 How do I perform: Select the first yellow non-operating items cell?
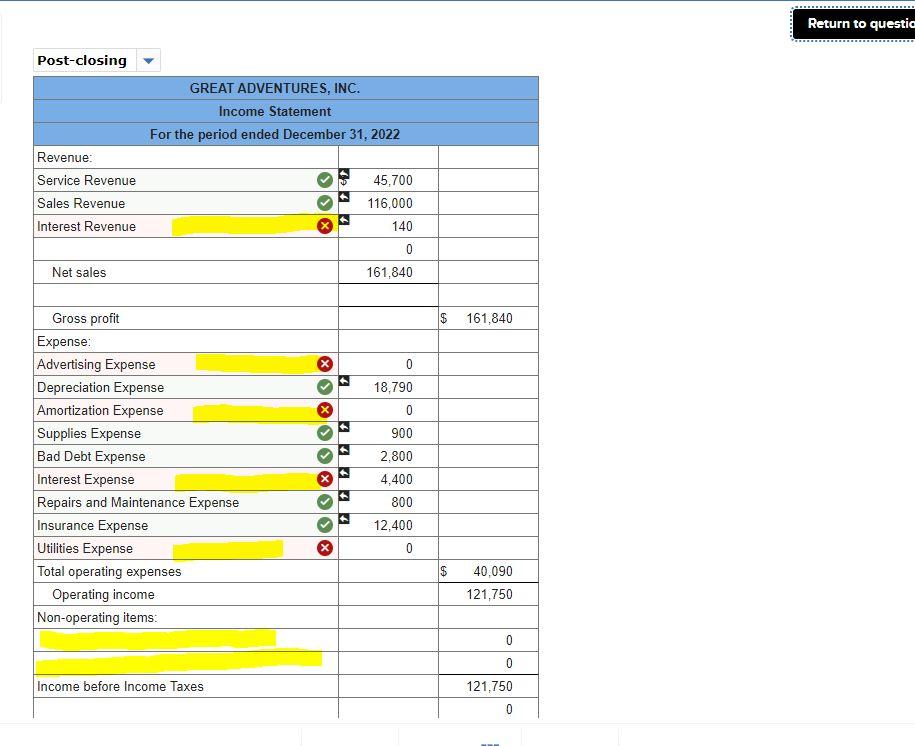[x=155, y=638]
